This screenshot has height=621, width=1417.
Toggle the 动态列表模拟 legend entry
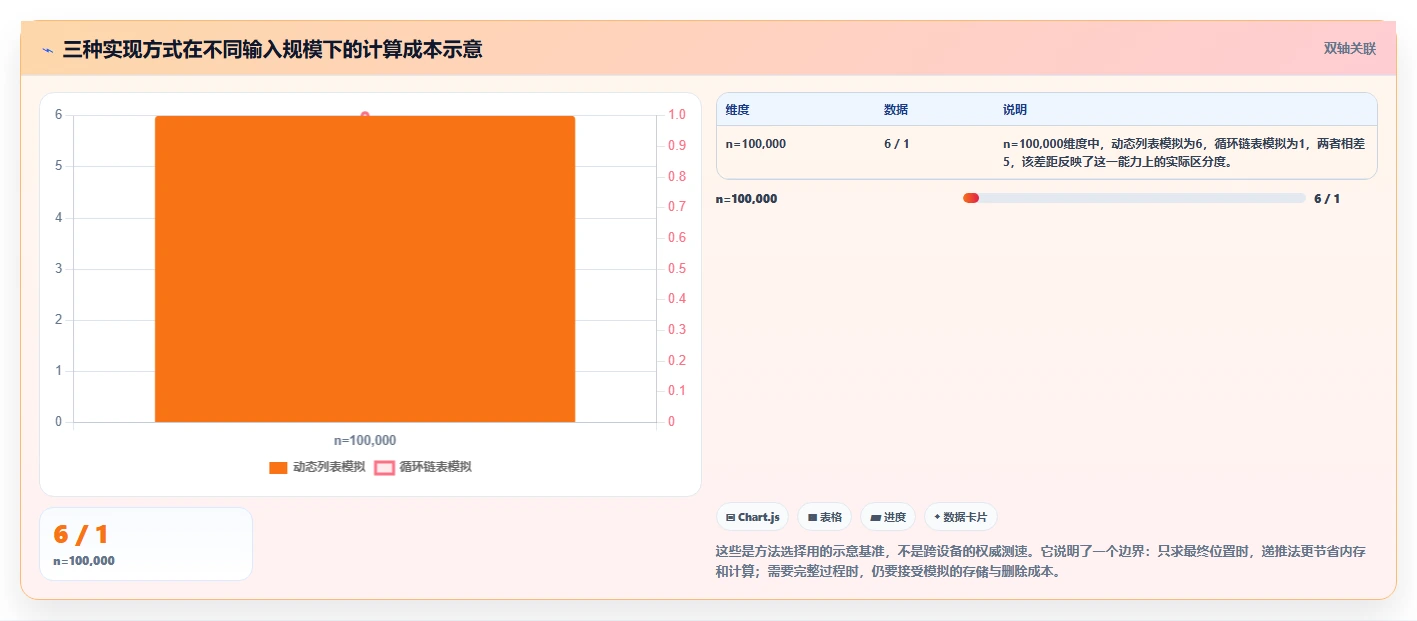click(317, 467)
